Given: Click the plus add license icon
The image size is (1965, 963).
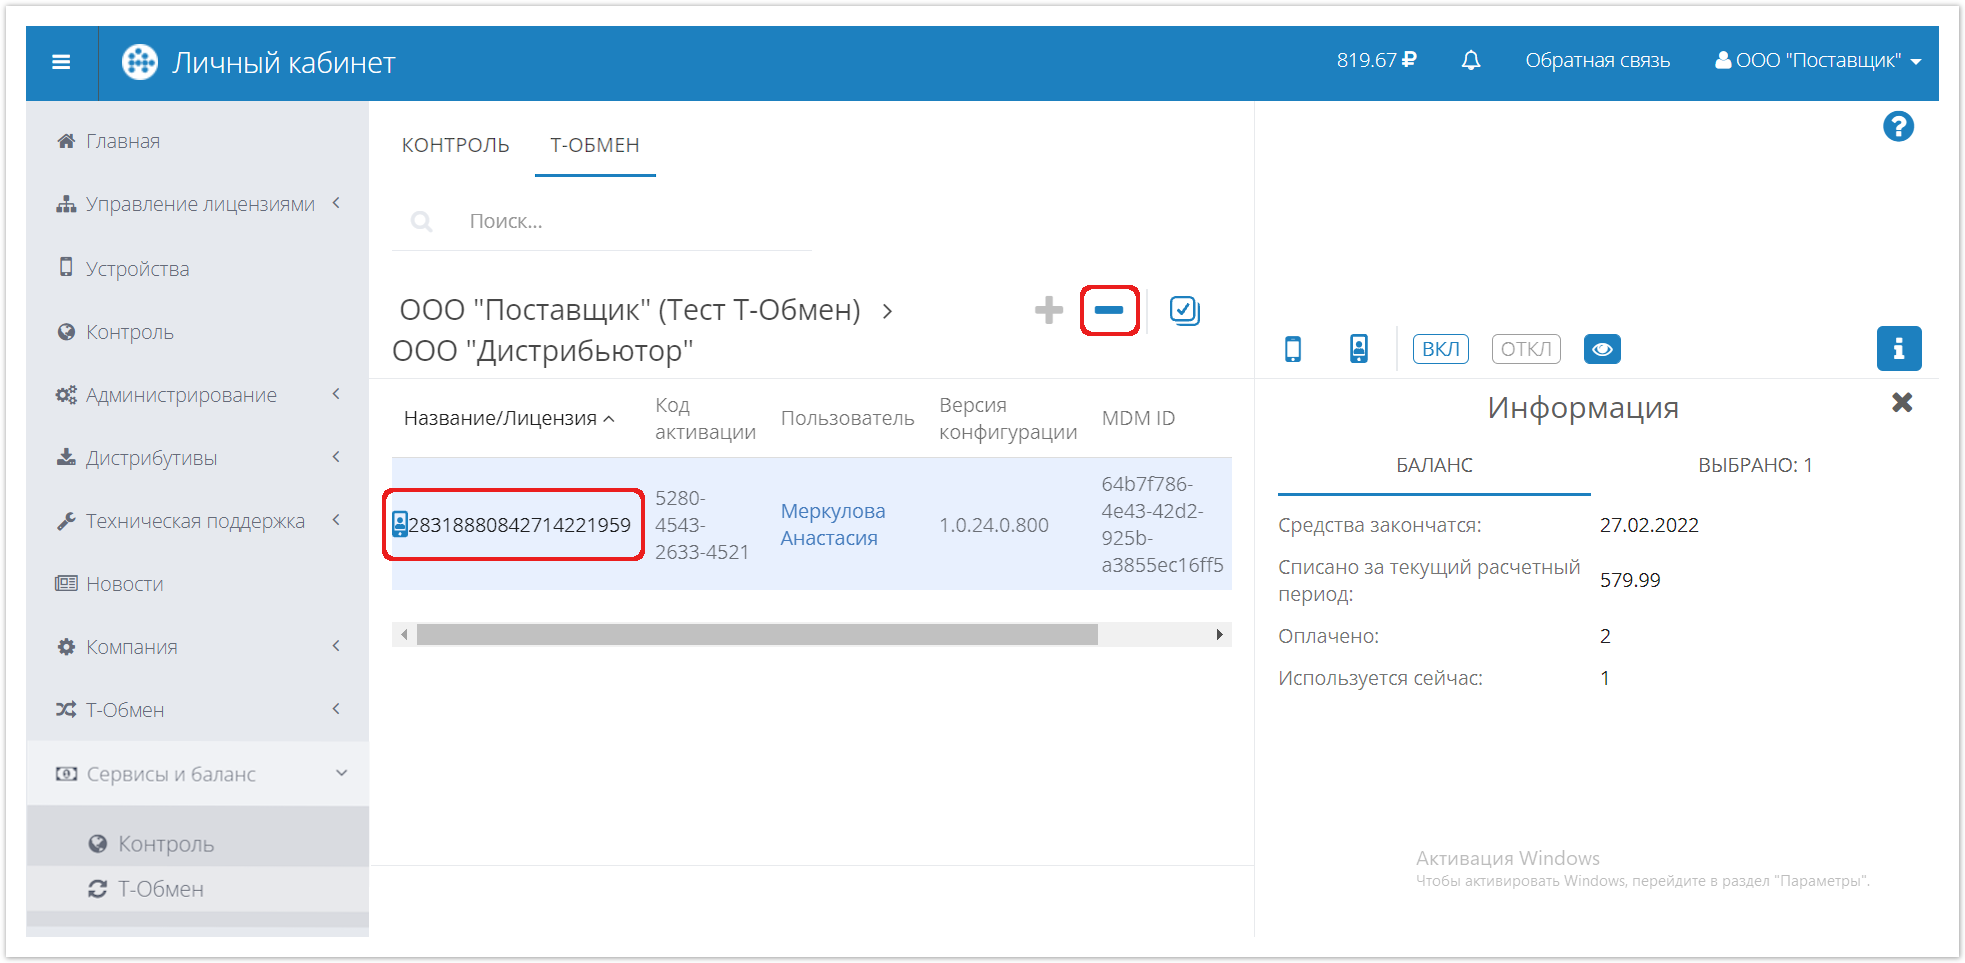Looking at the screenshot, I should point(1048,310).
